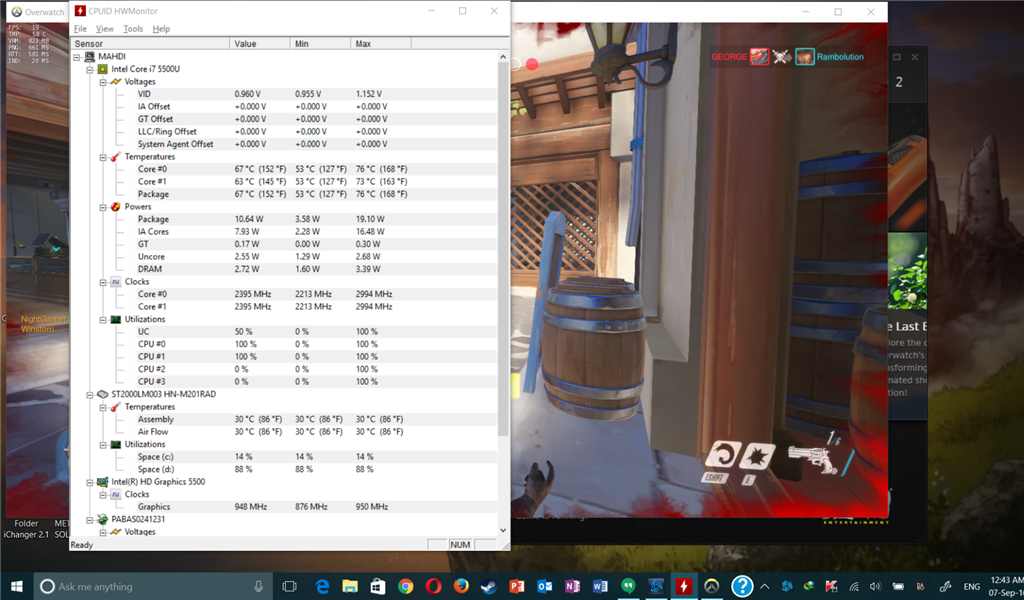This screenshot has width=1024, height=600.
Task: Click the Powers flame icon
Action: click(x=116, y=206)
